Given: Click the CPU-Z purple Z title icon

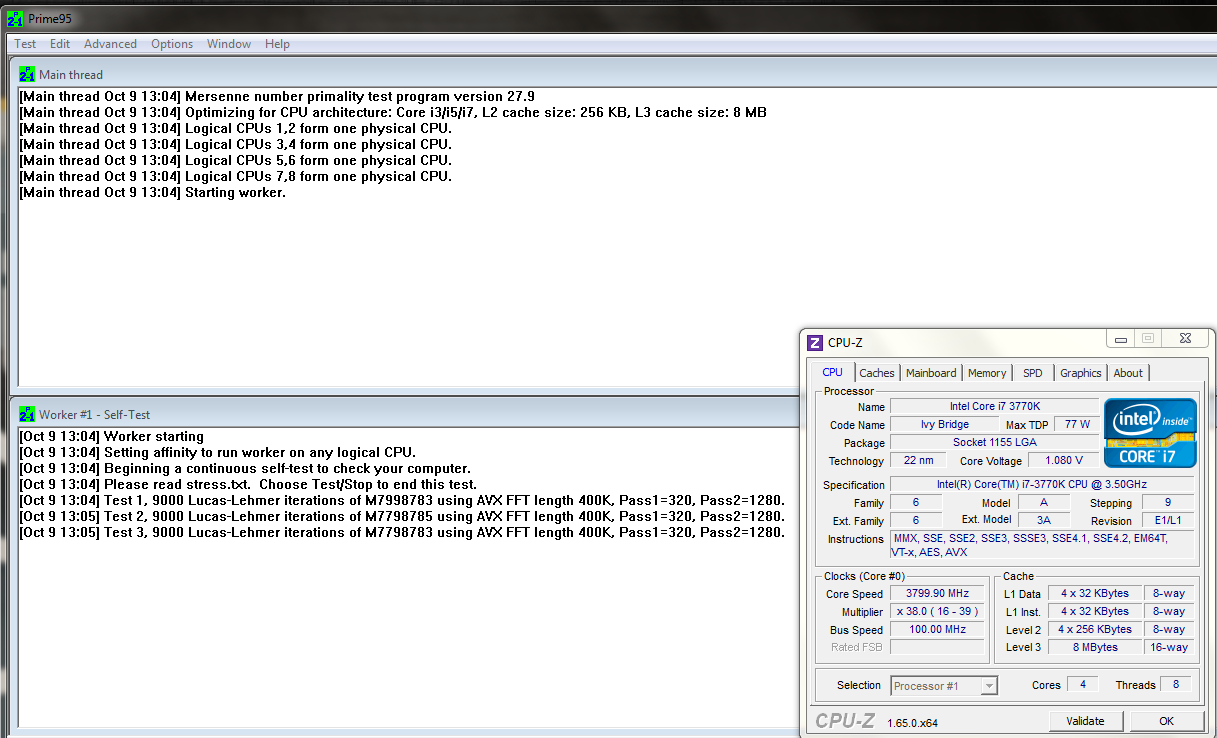Looking at the screenshot, I should pos(815,343).
